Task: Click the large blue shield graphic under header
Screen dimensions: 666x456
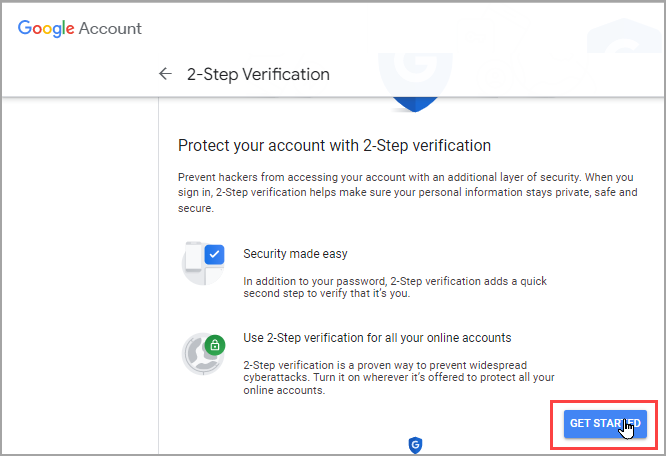Action: point(413,103)
